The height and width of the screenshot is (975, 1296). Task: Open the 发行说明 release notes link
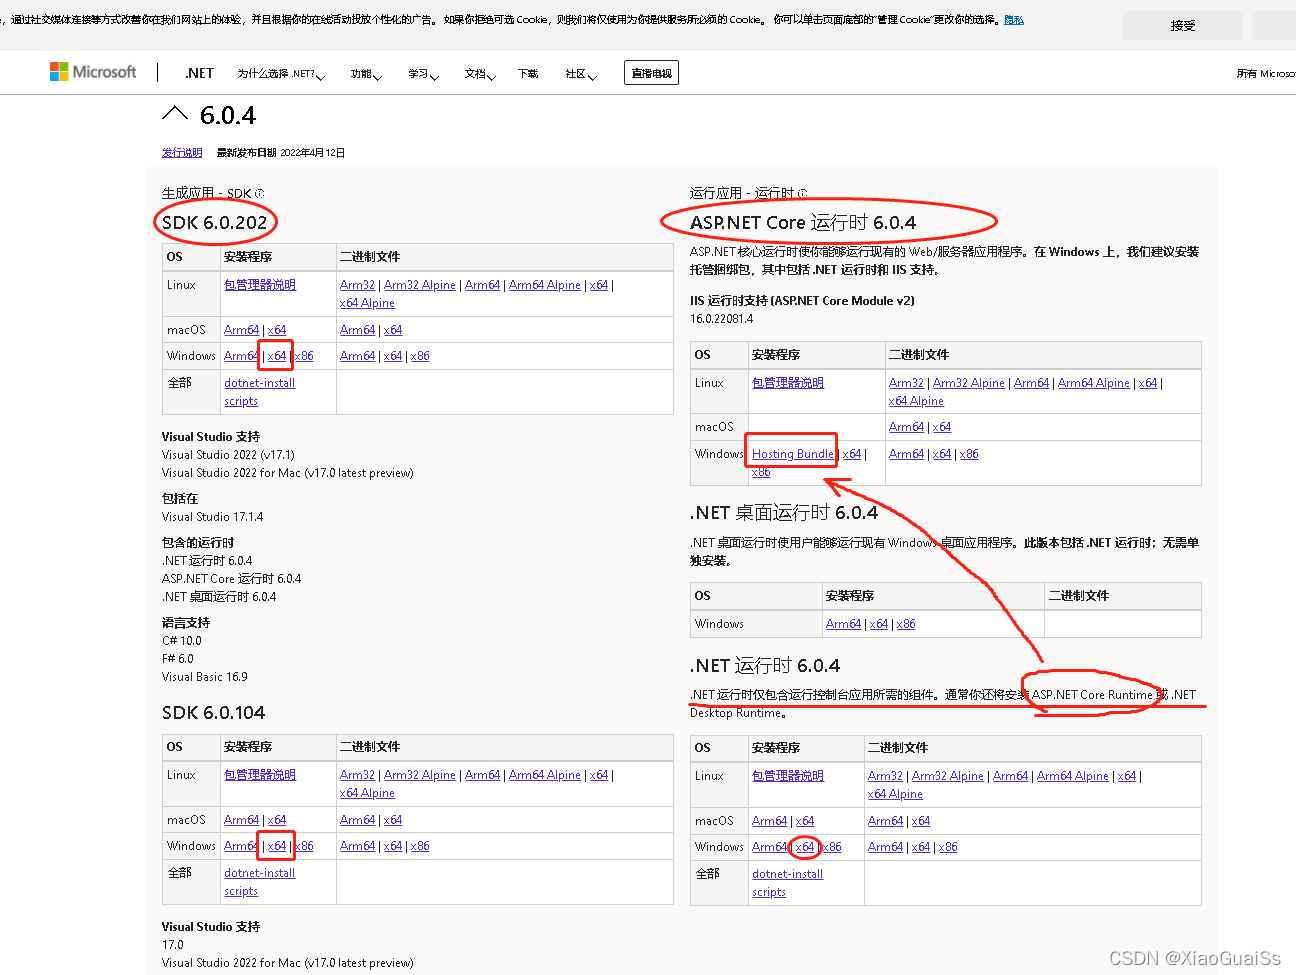click(182, 153)
